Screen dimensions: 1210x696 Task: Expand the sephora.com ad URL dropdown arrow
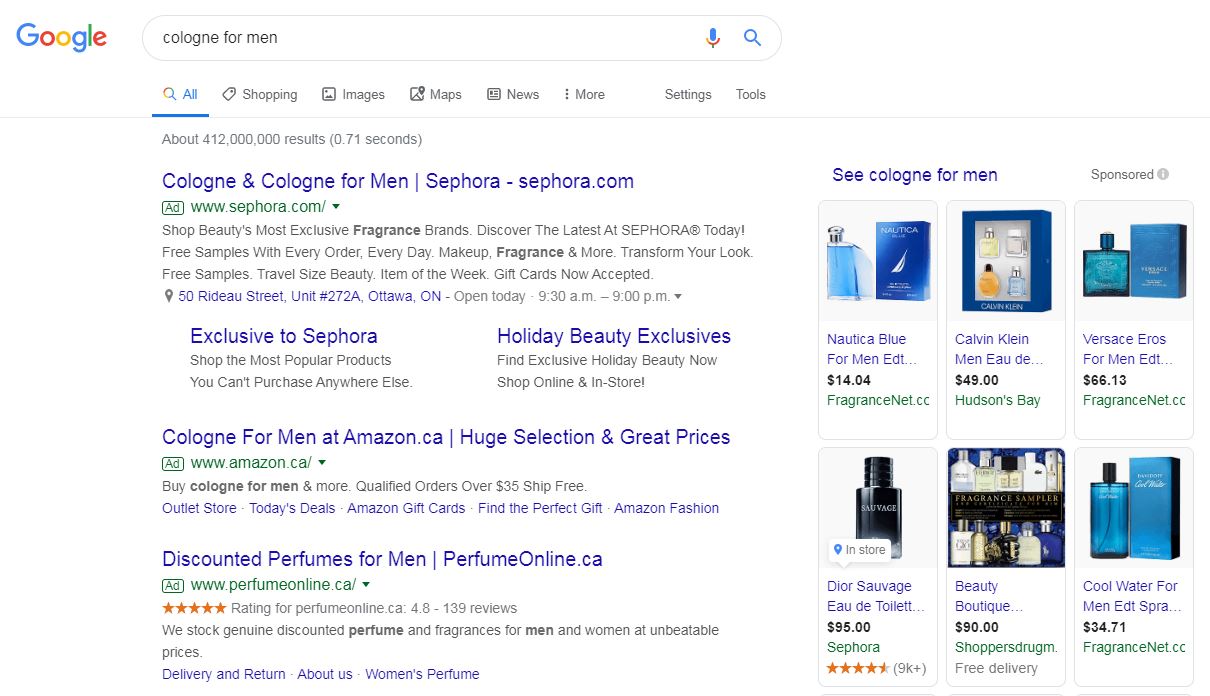click(x=336, y=207)
